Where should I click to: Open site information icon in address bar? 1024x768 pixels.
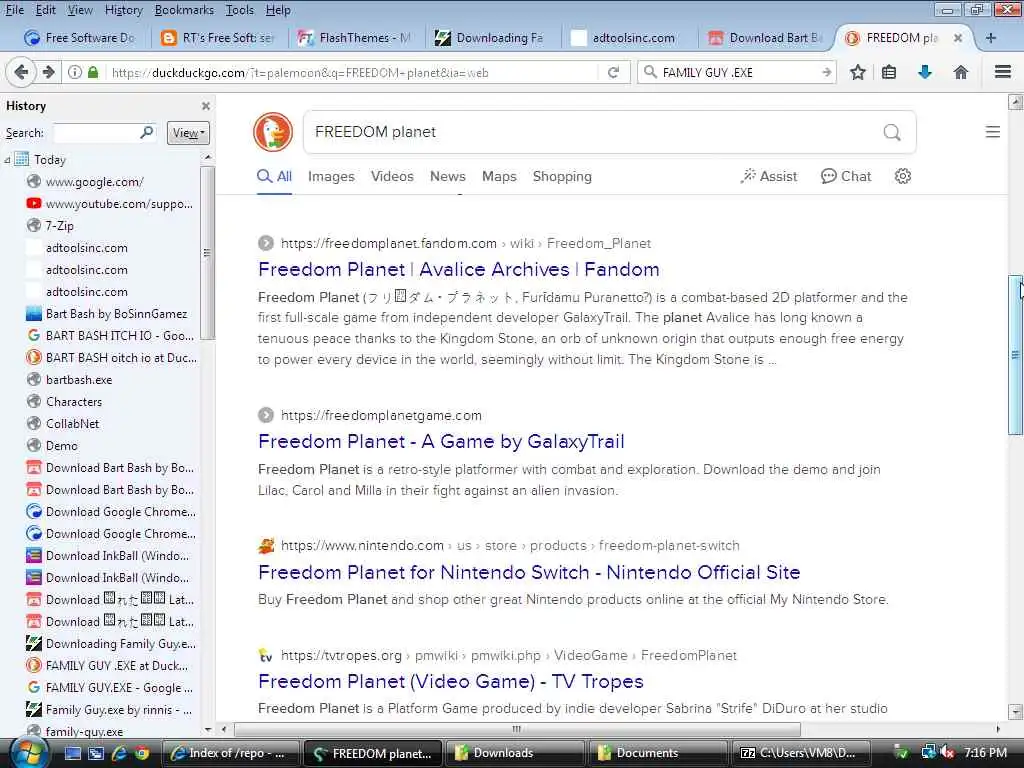[x=75, y=72]
